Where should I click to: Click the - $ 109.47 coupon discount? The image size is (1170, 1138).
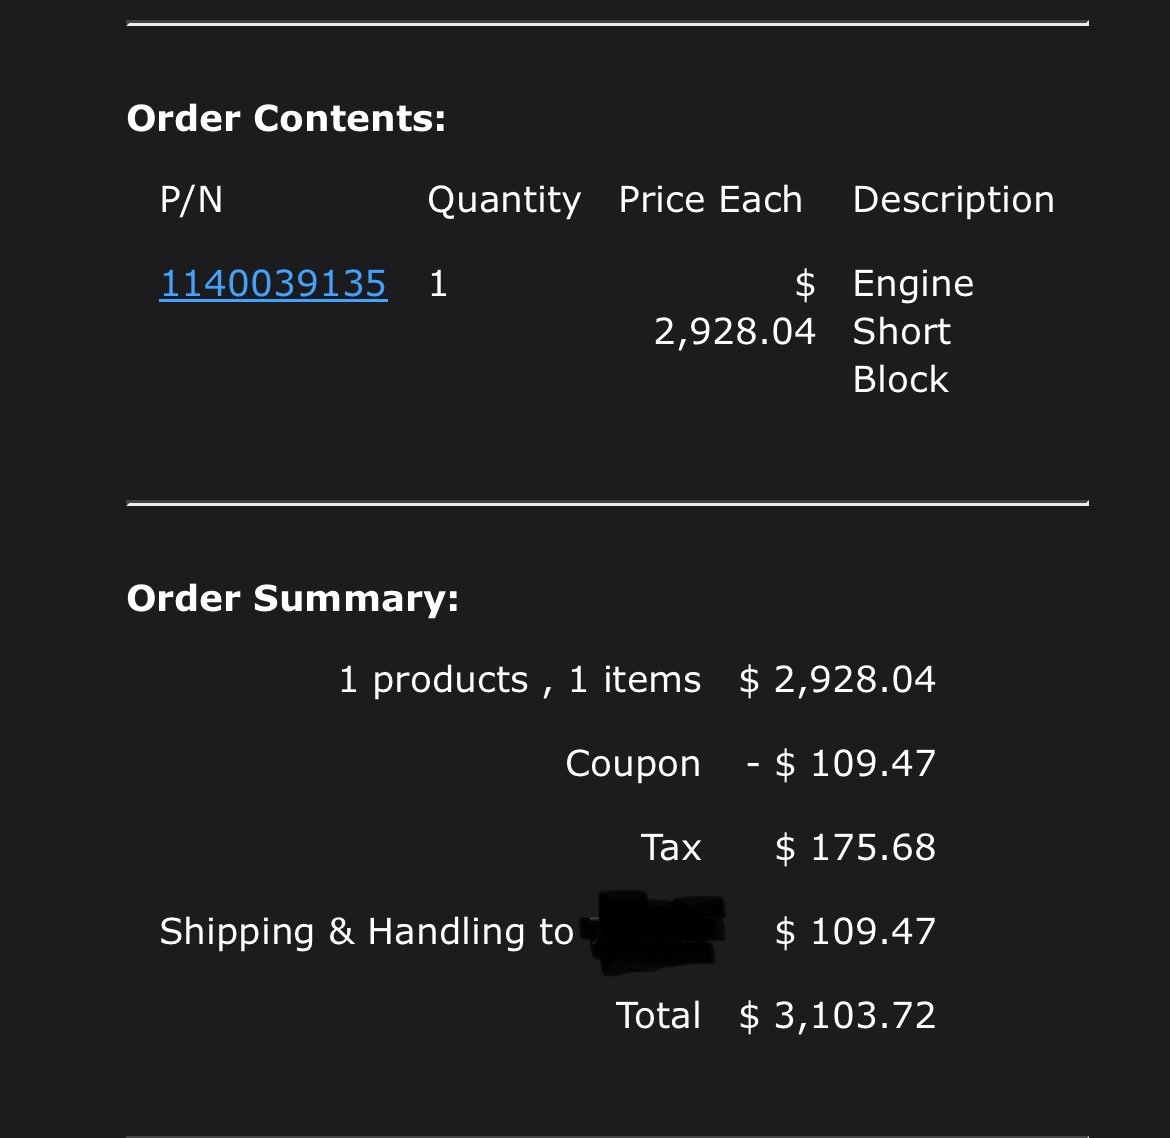tap(841, 764)
